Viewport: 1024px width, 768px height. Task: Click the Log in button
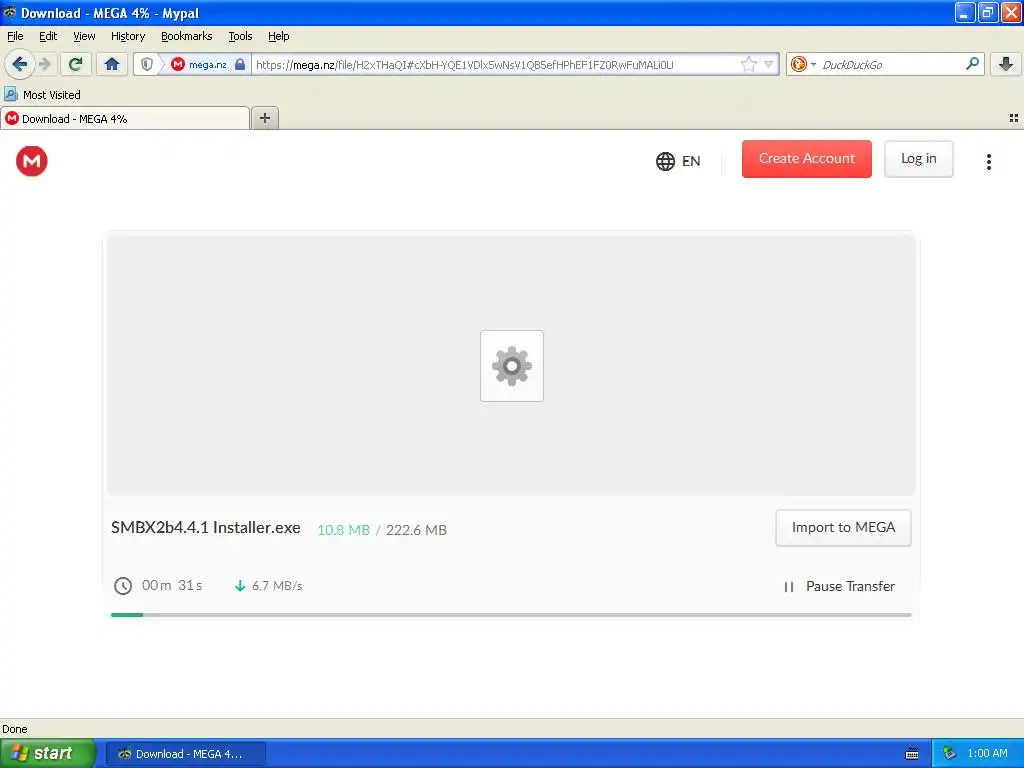pyautogui.click(x=918, y=159)
